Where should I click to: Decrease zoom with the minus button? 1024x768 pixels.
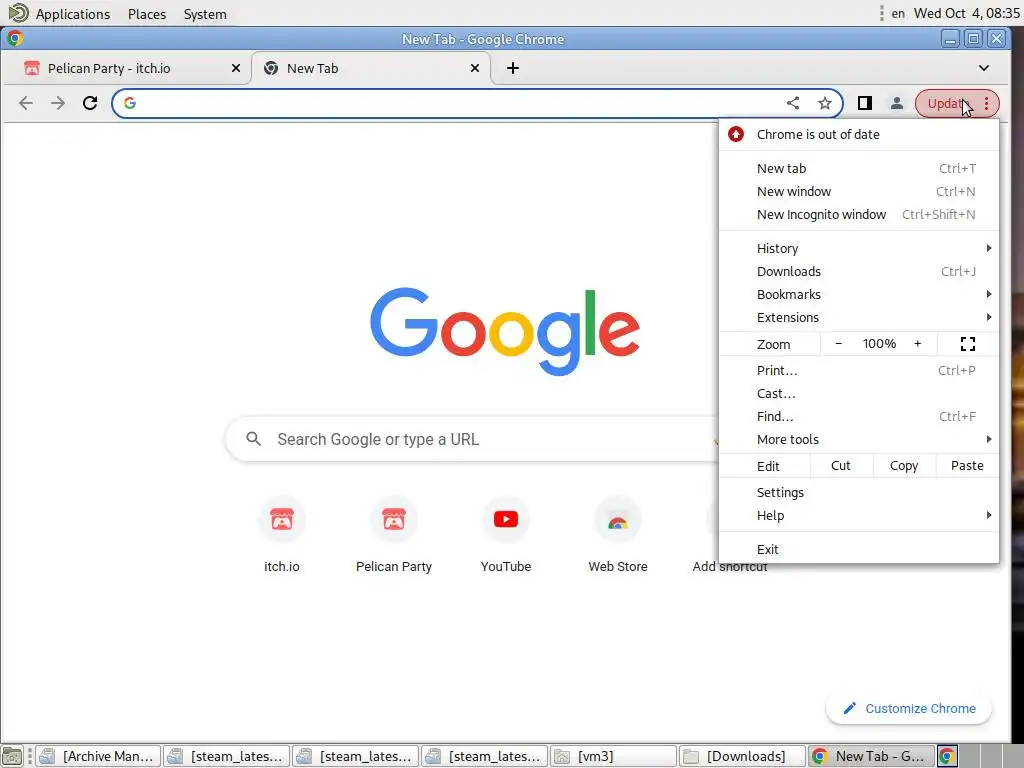839,344
